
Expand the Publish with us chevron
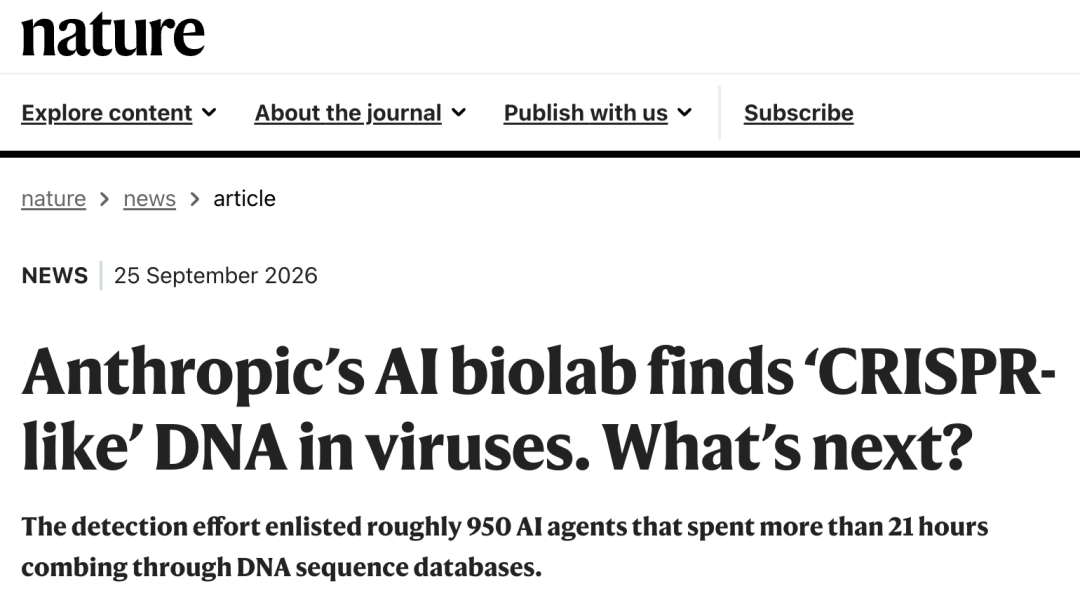click(685, 112)
